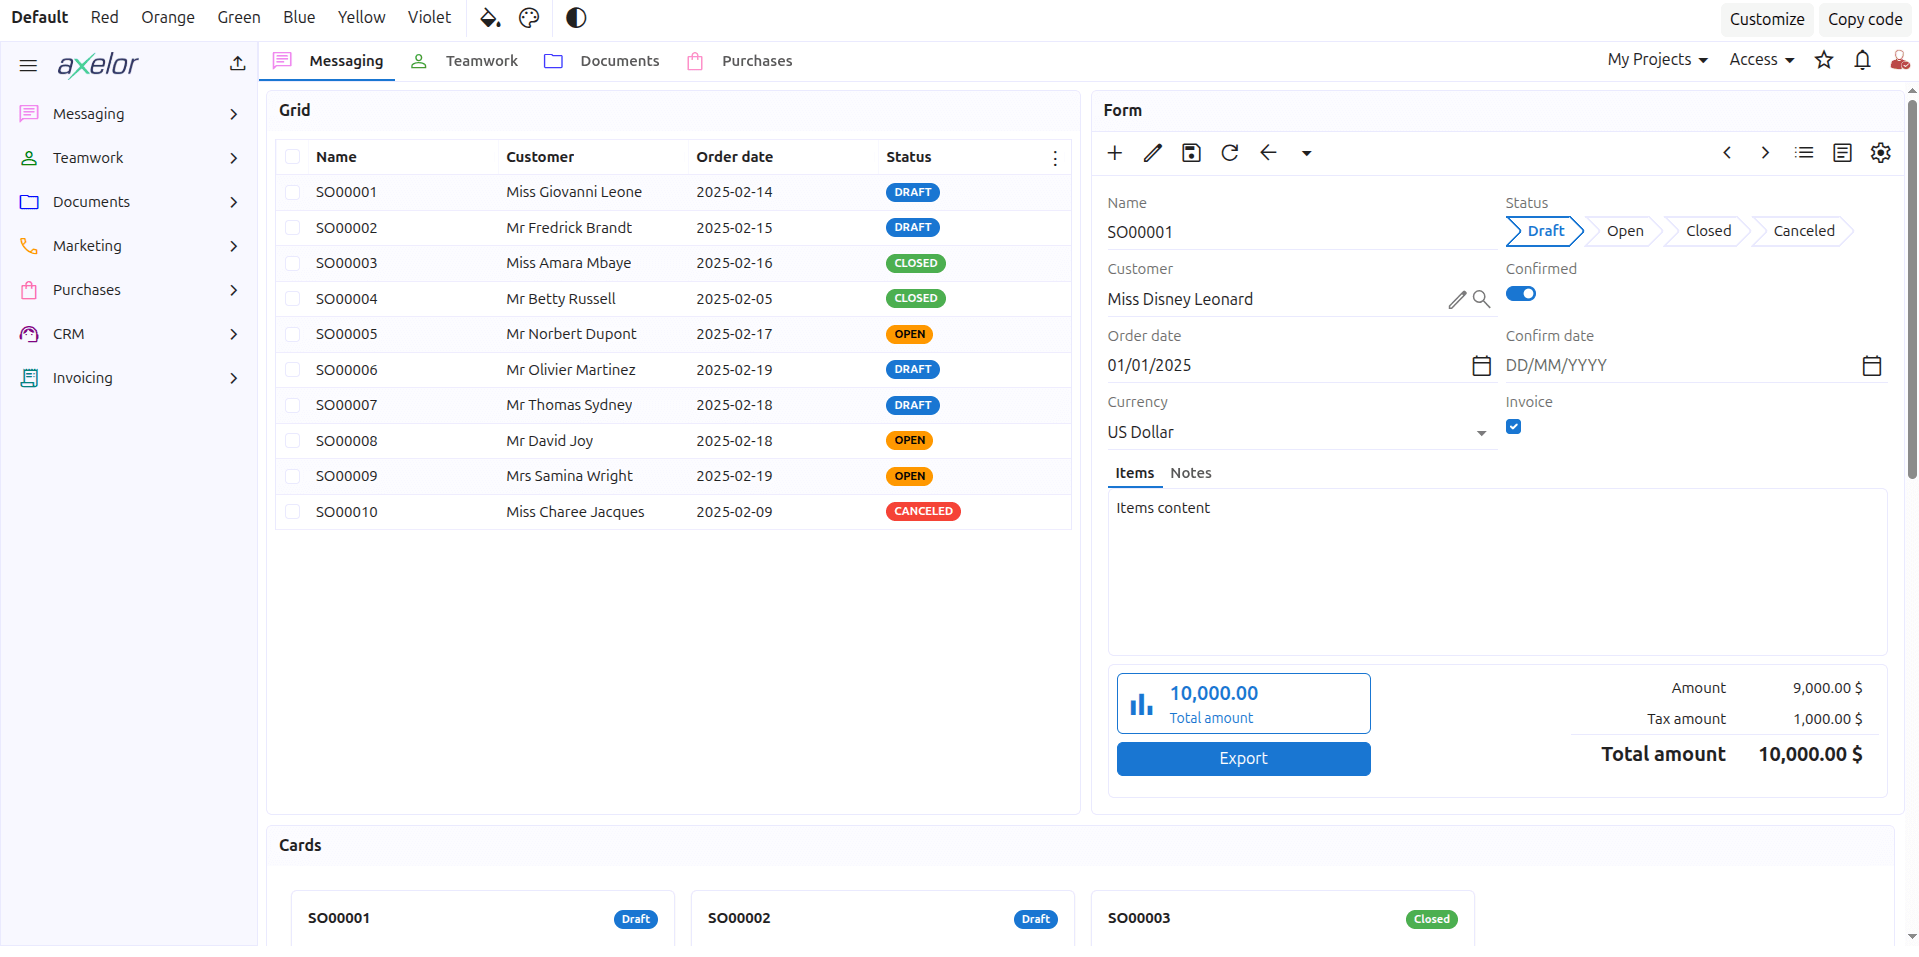
Task: Click the upload icon beside axelor logo
Action: coord(237,64)
